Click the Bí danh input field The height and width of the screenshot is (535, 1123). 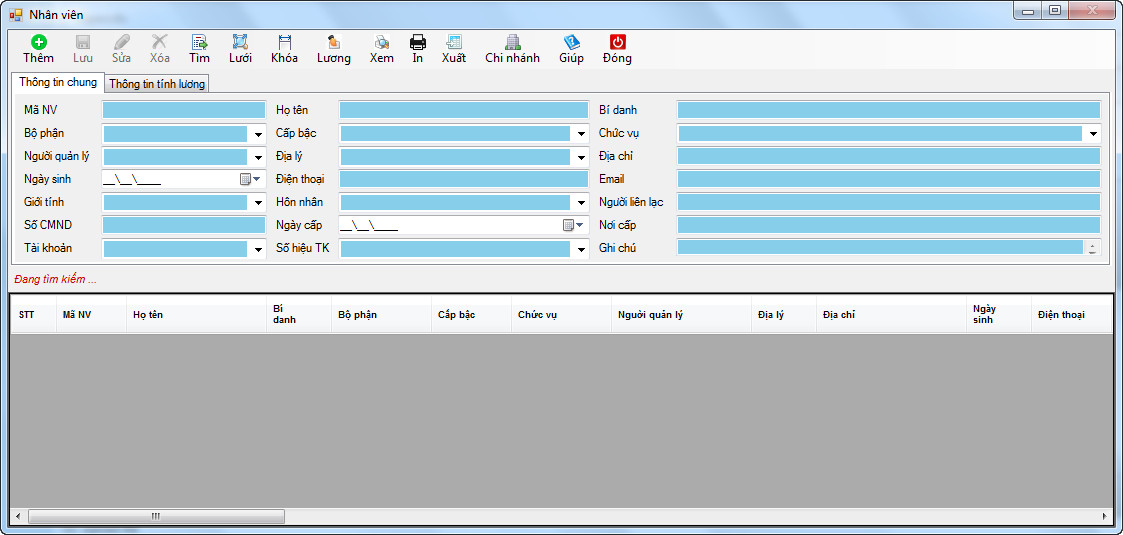(889, 110)
